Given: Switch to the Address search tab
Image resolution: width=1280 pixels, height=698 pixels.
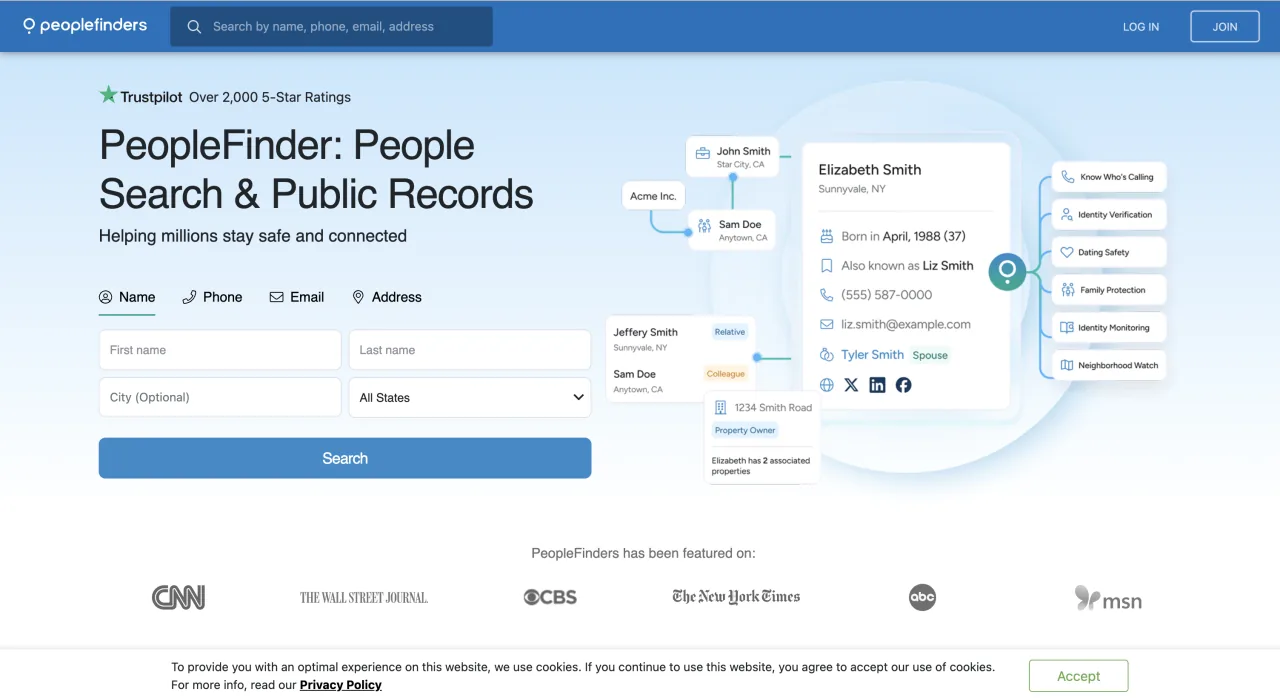Looking at the screenshot, I should (387, 297).
